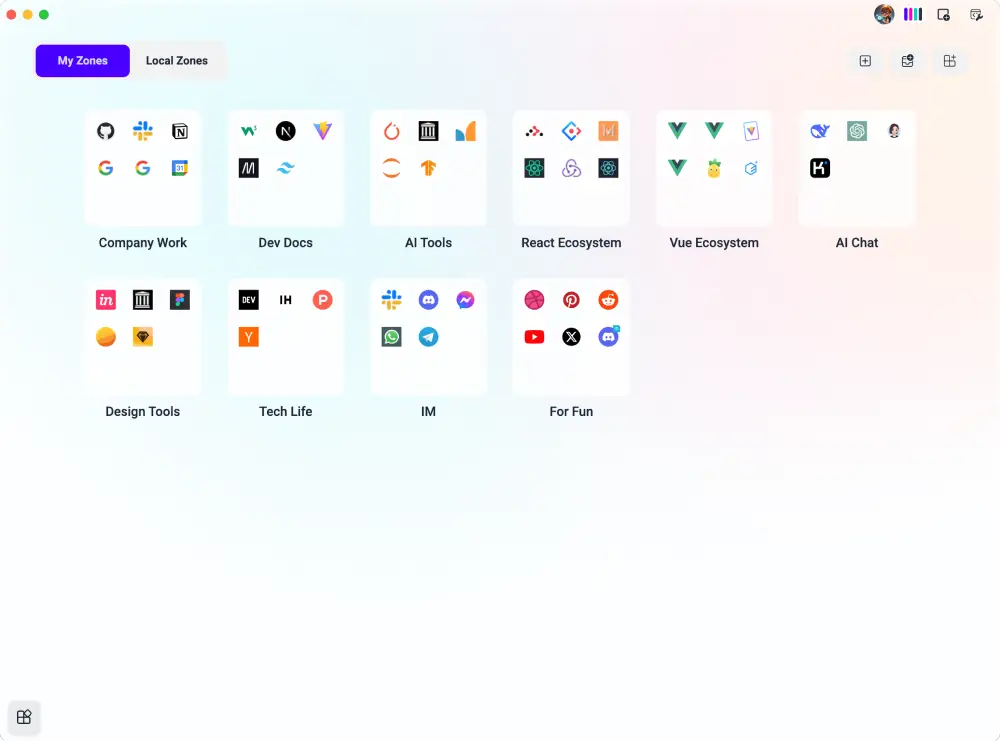Screen dimensions: 1000x741
Task: Launch Notion from the Company Work zone
Action: point(180,131)
